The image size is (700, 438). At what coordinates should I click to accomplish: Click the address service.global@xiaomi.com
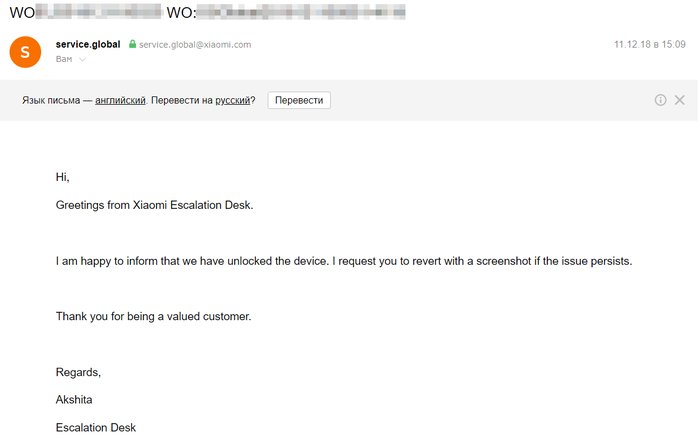[x=195, y=45]
